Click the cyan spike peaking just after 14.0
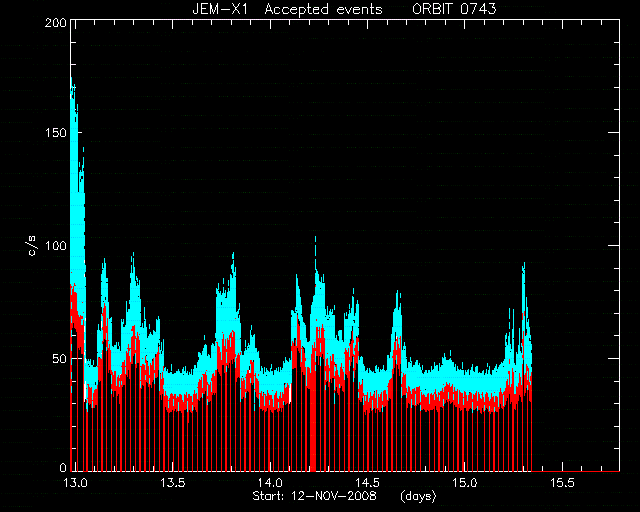This screenshot has width=640, height=512. tap(316, 241)
